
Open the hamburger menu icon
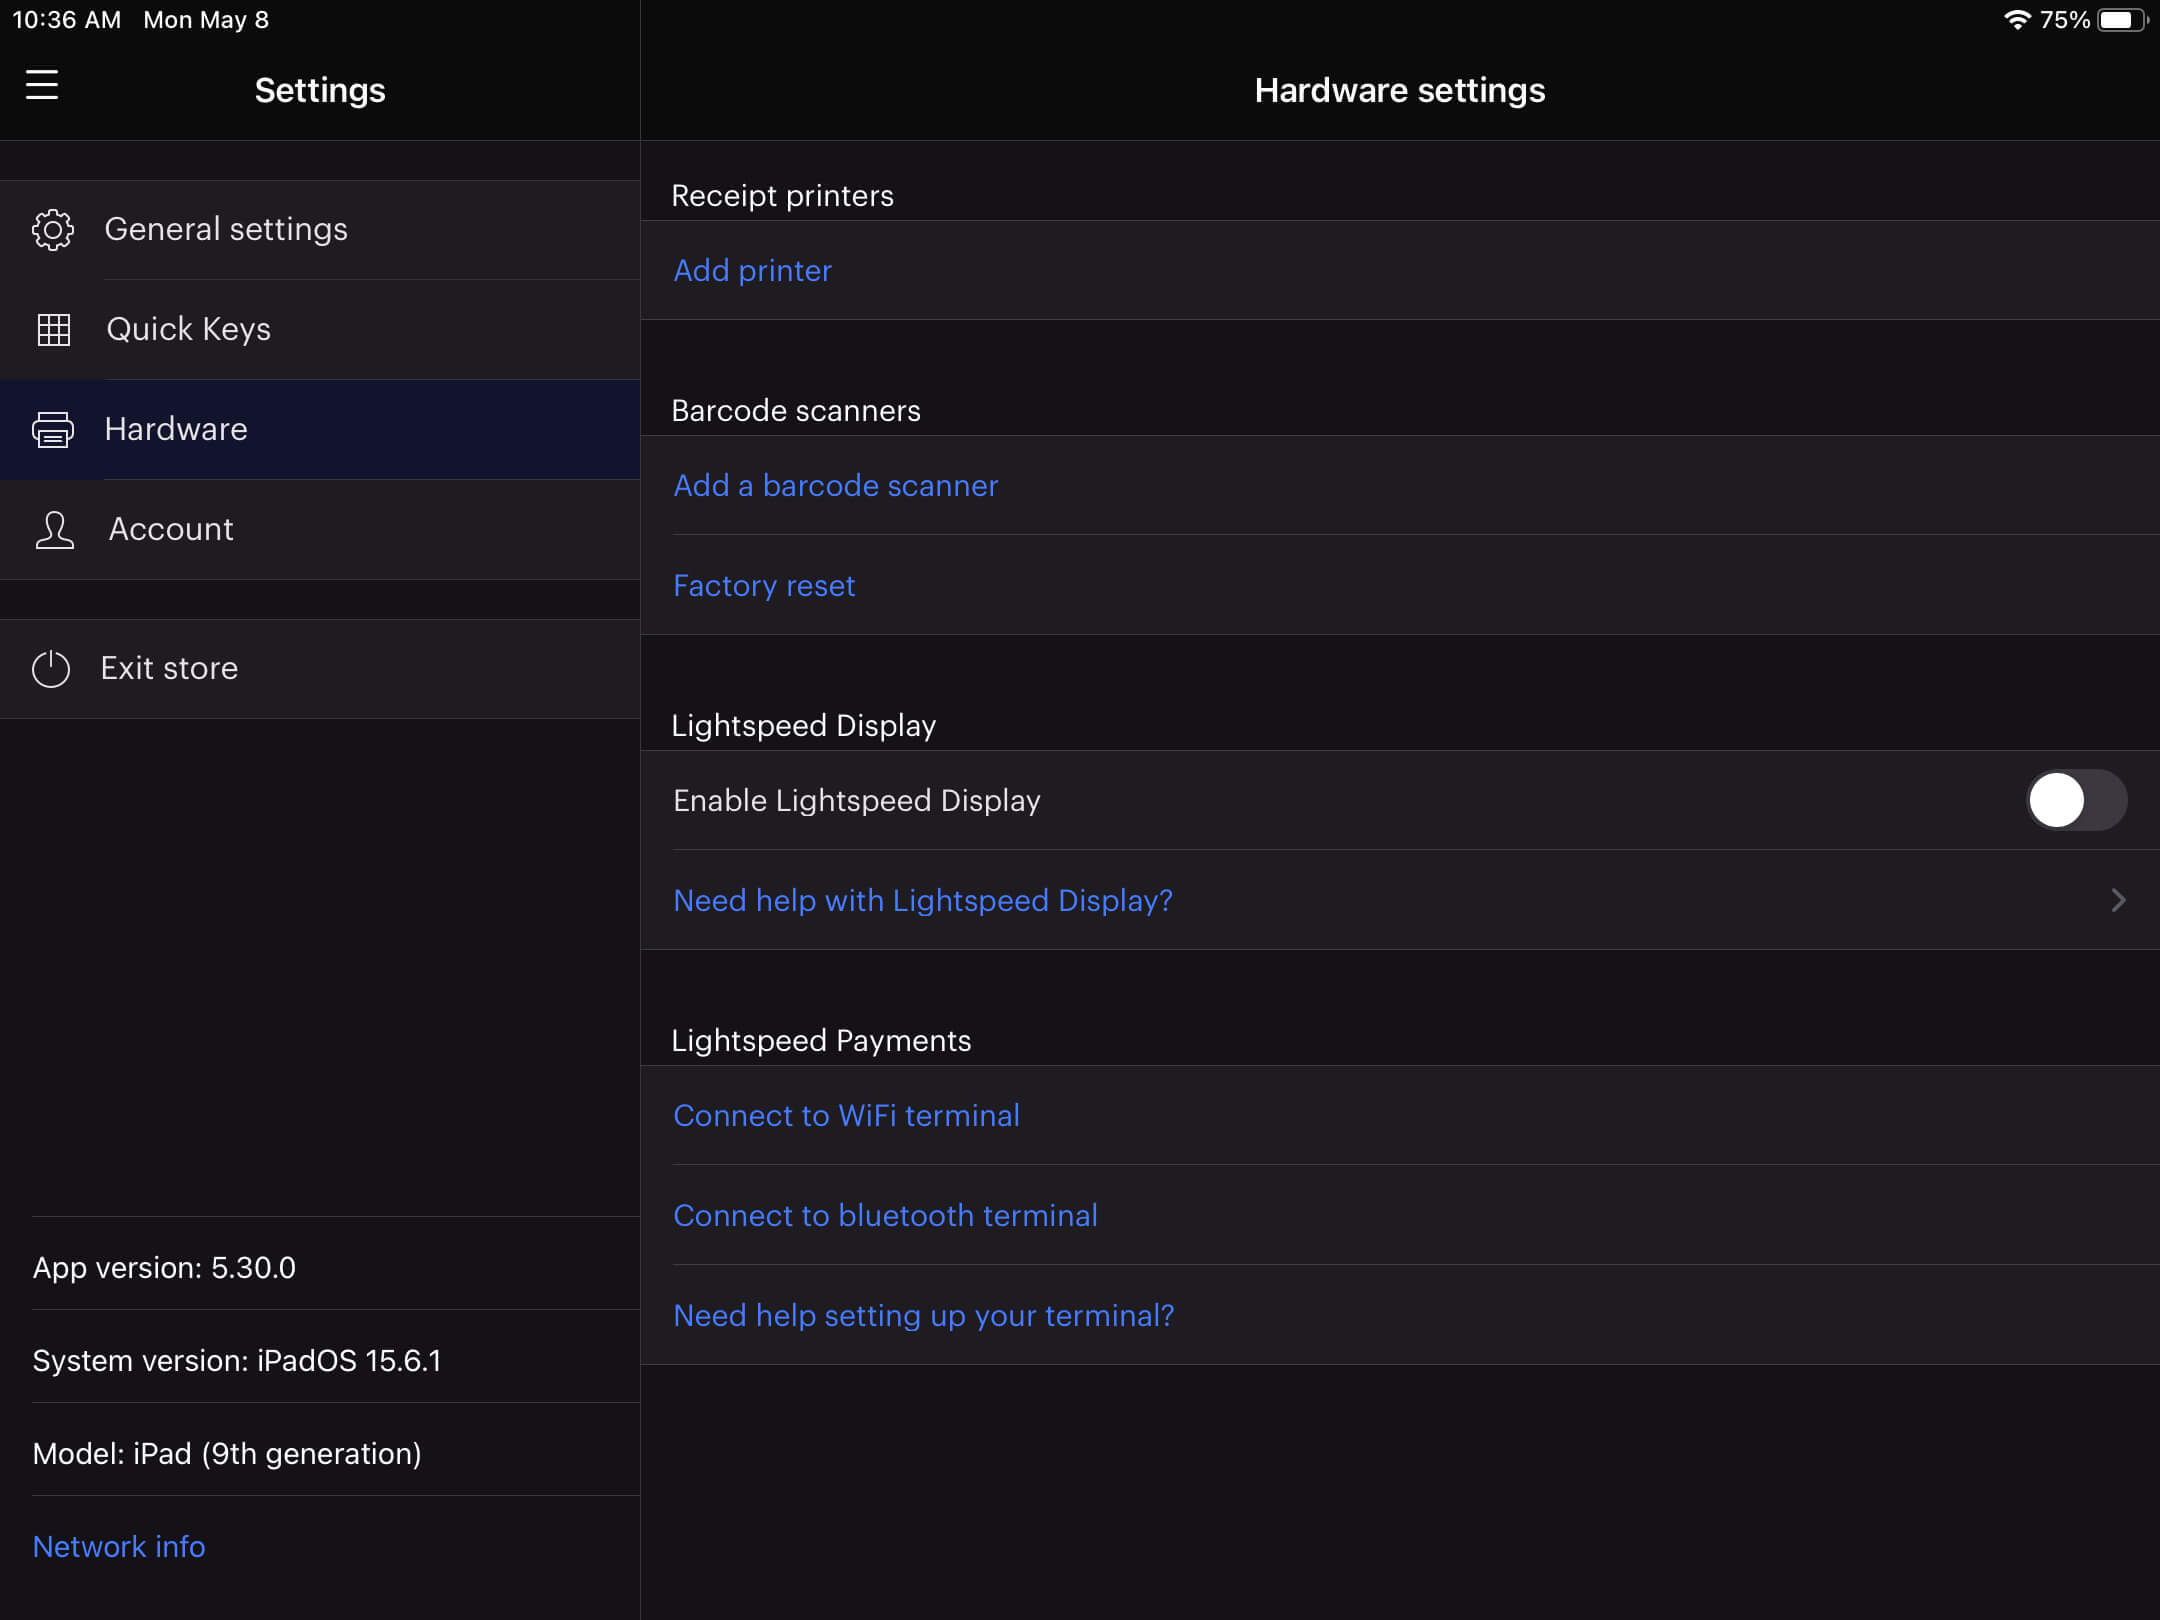(x=42, y=85)
